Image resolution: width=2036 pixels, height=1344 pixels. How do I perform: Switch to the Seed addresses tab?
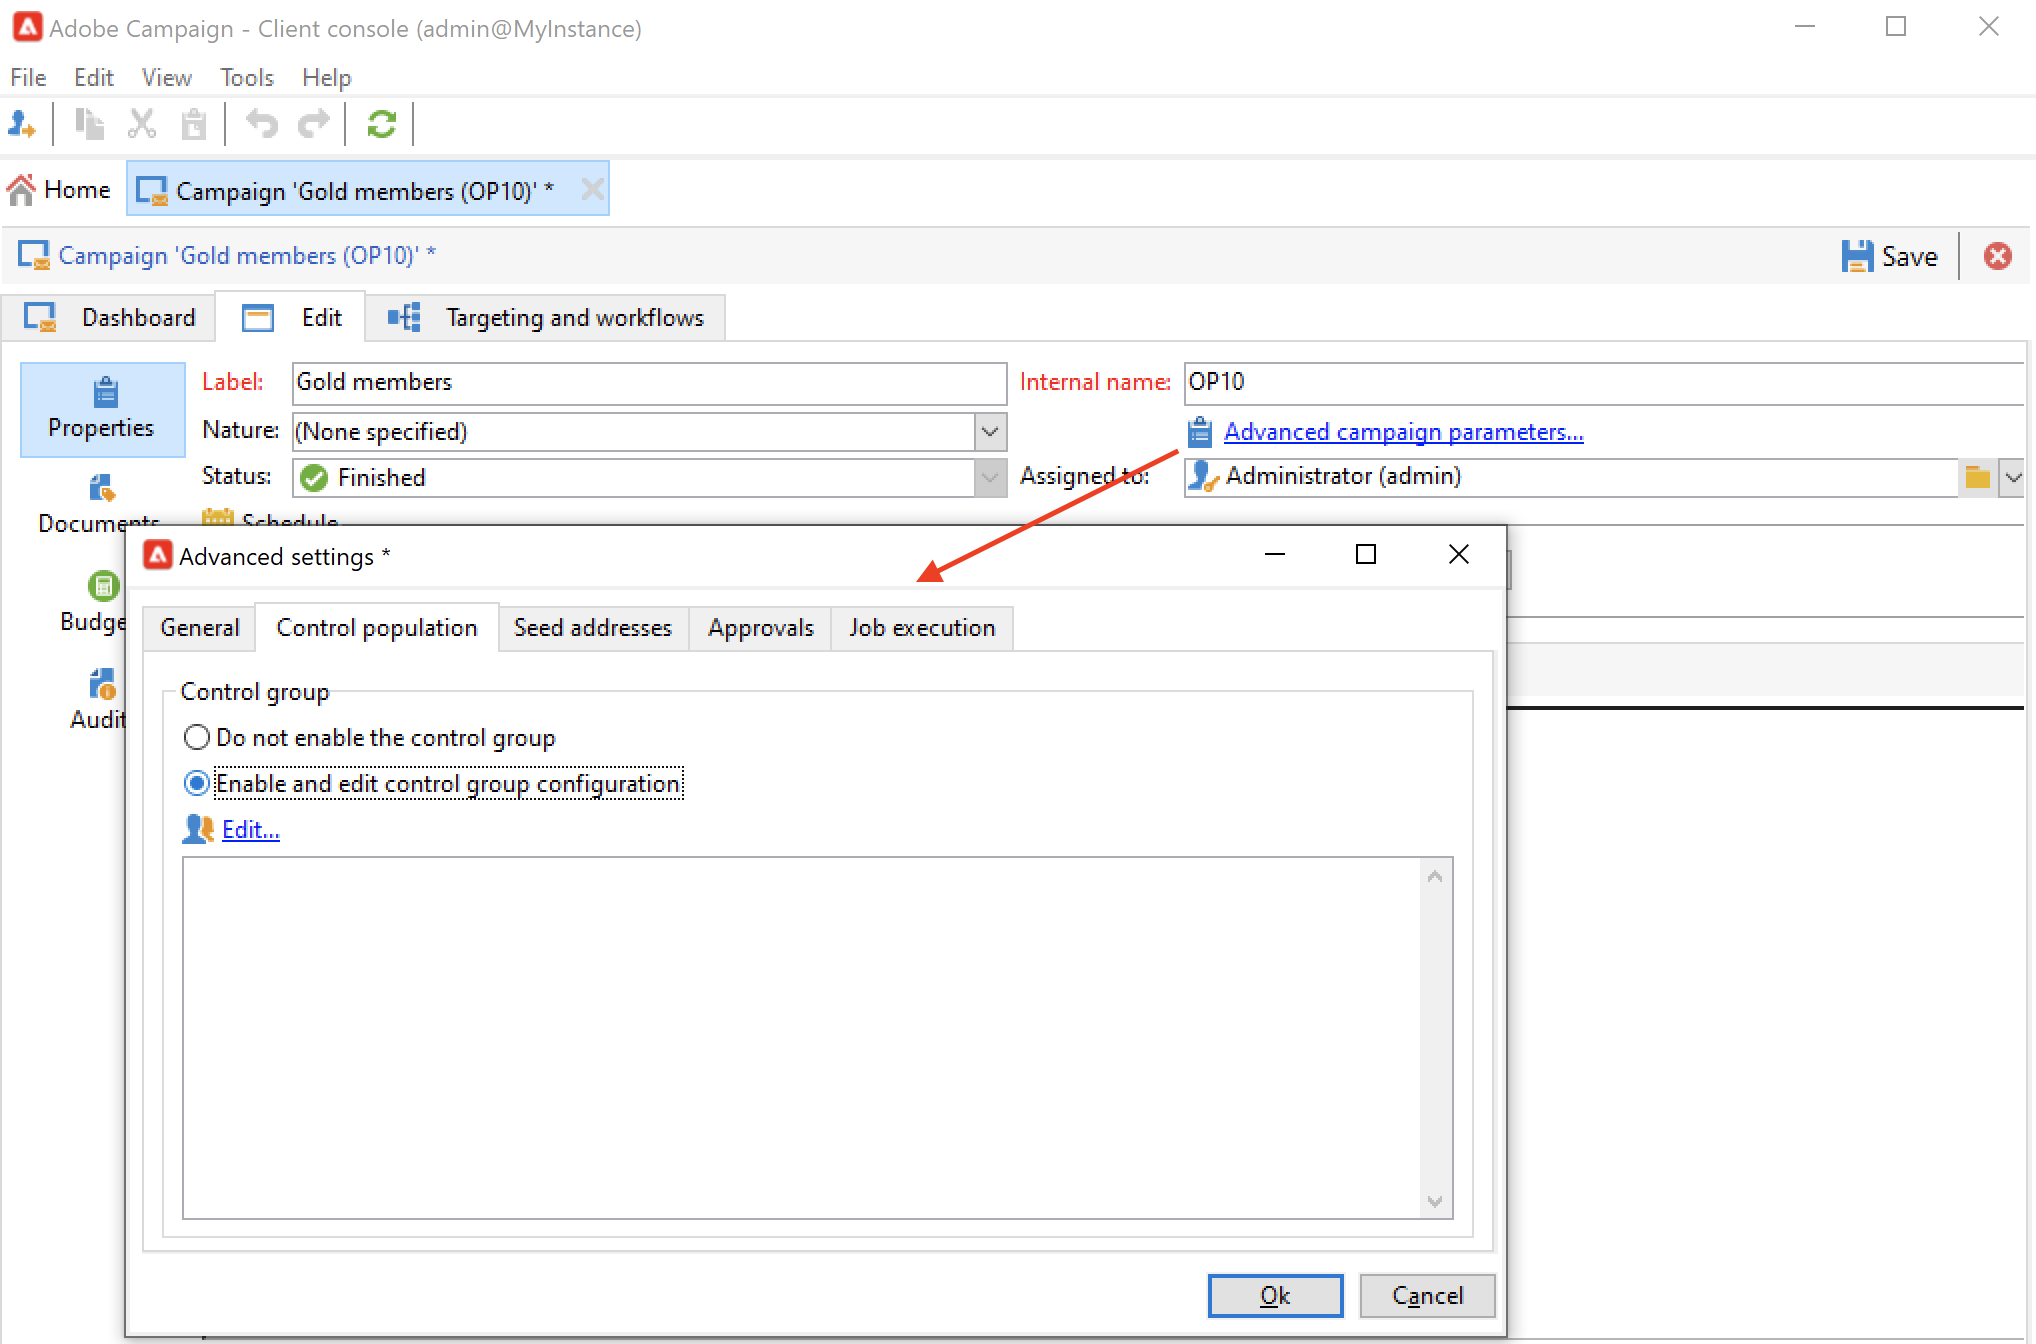pos(592,628)
